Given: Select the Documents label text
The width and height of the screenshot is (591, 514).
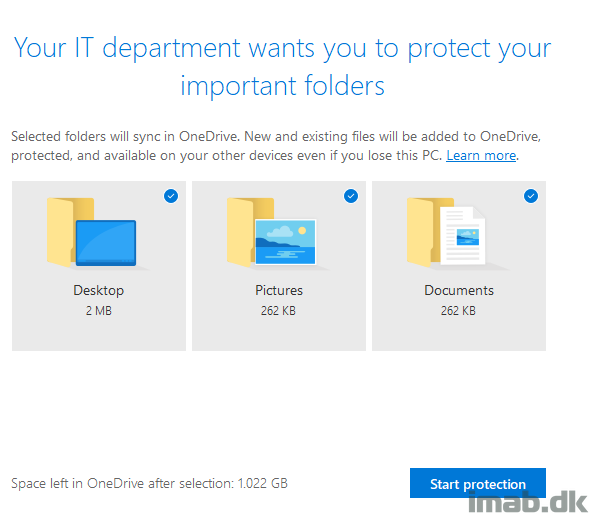Looking at the screenshot, I should click(459, 290).
